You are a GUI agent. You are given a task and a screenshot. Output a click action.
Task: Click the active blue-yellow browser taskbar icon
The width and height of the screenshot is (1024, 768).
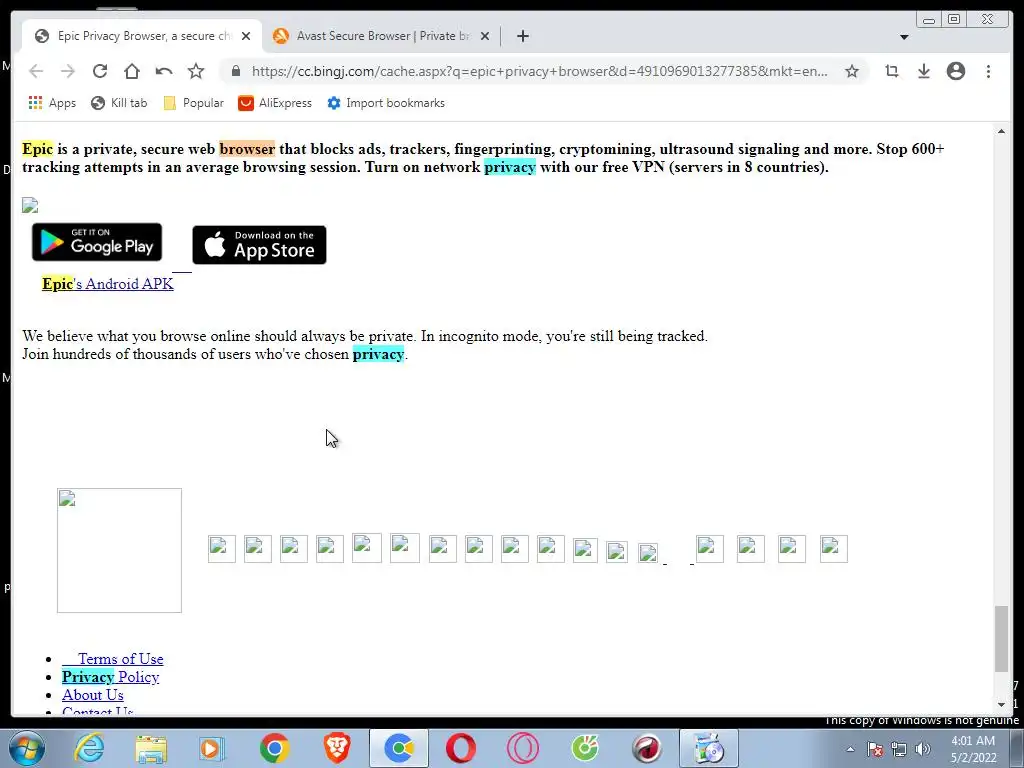click(399, 748)
